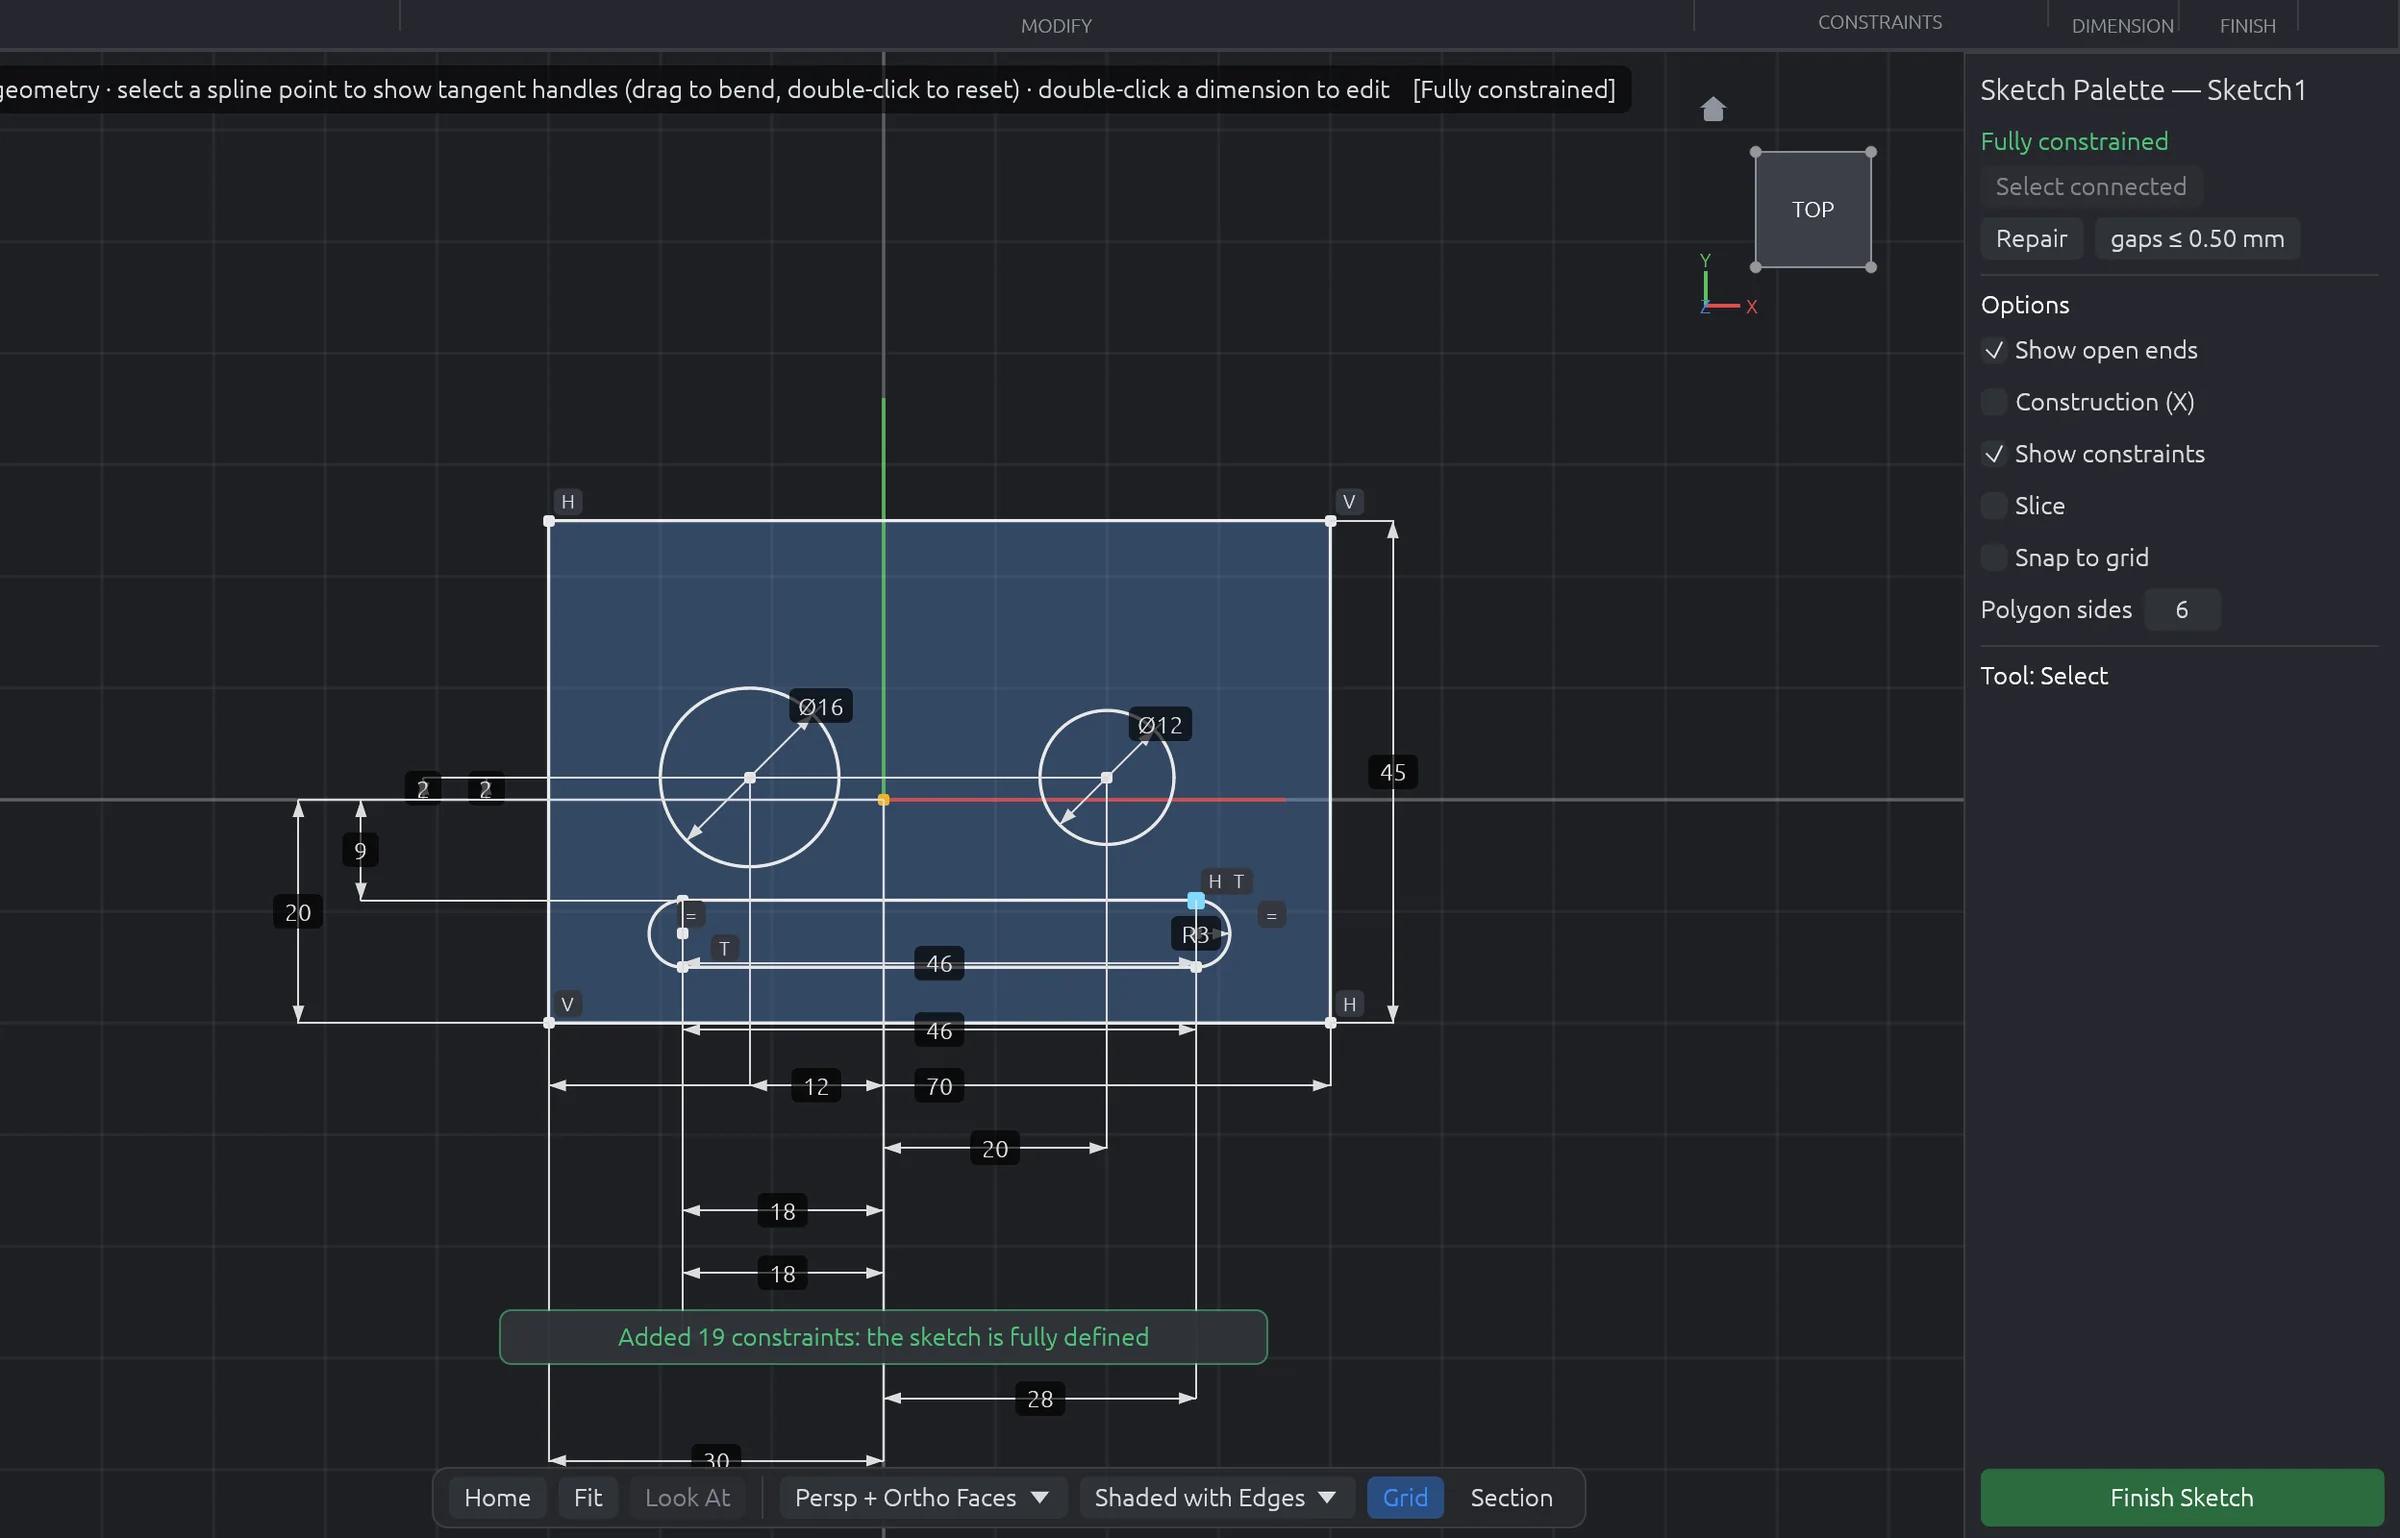Click the T constraint icon above the slot

pos(1239,881)
